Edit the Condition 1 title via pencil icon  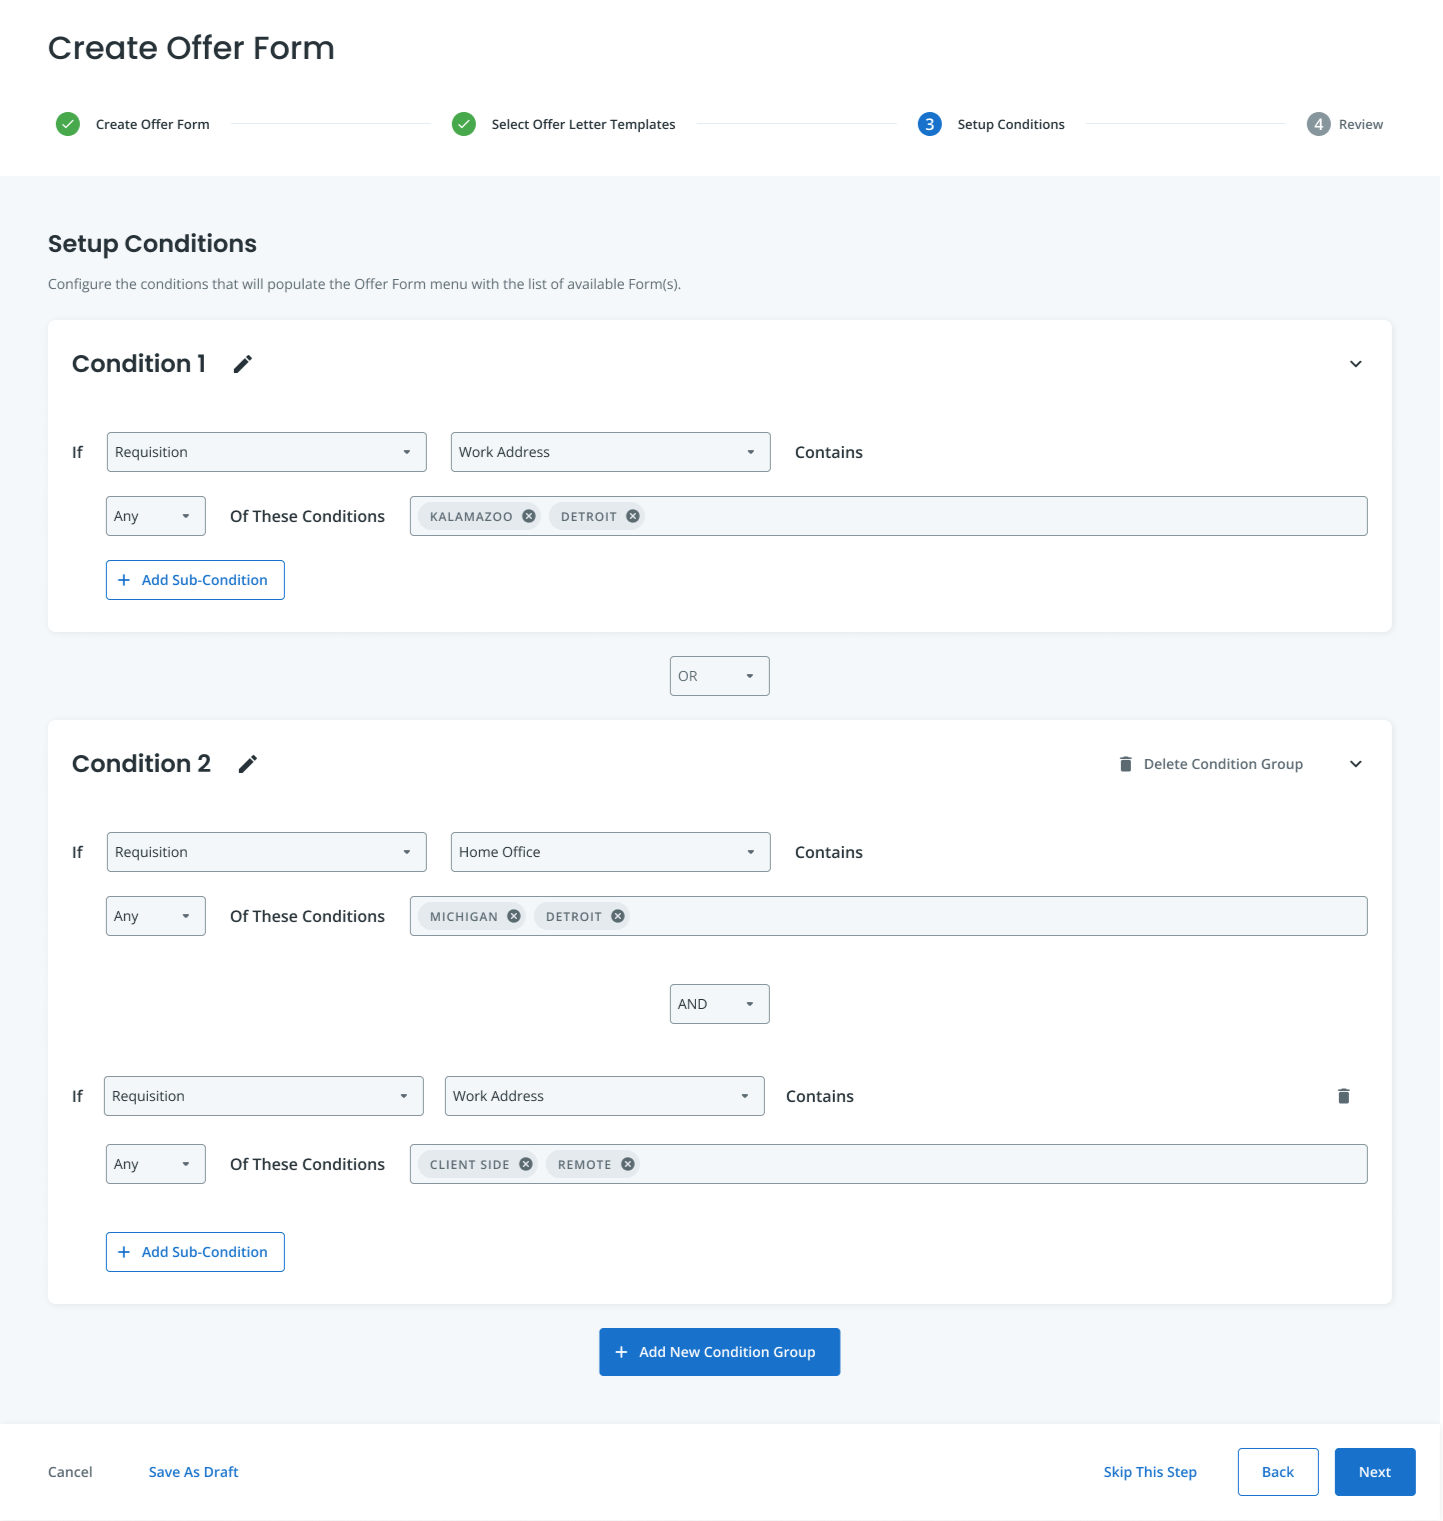click(x=242, y=363)
